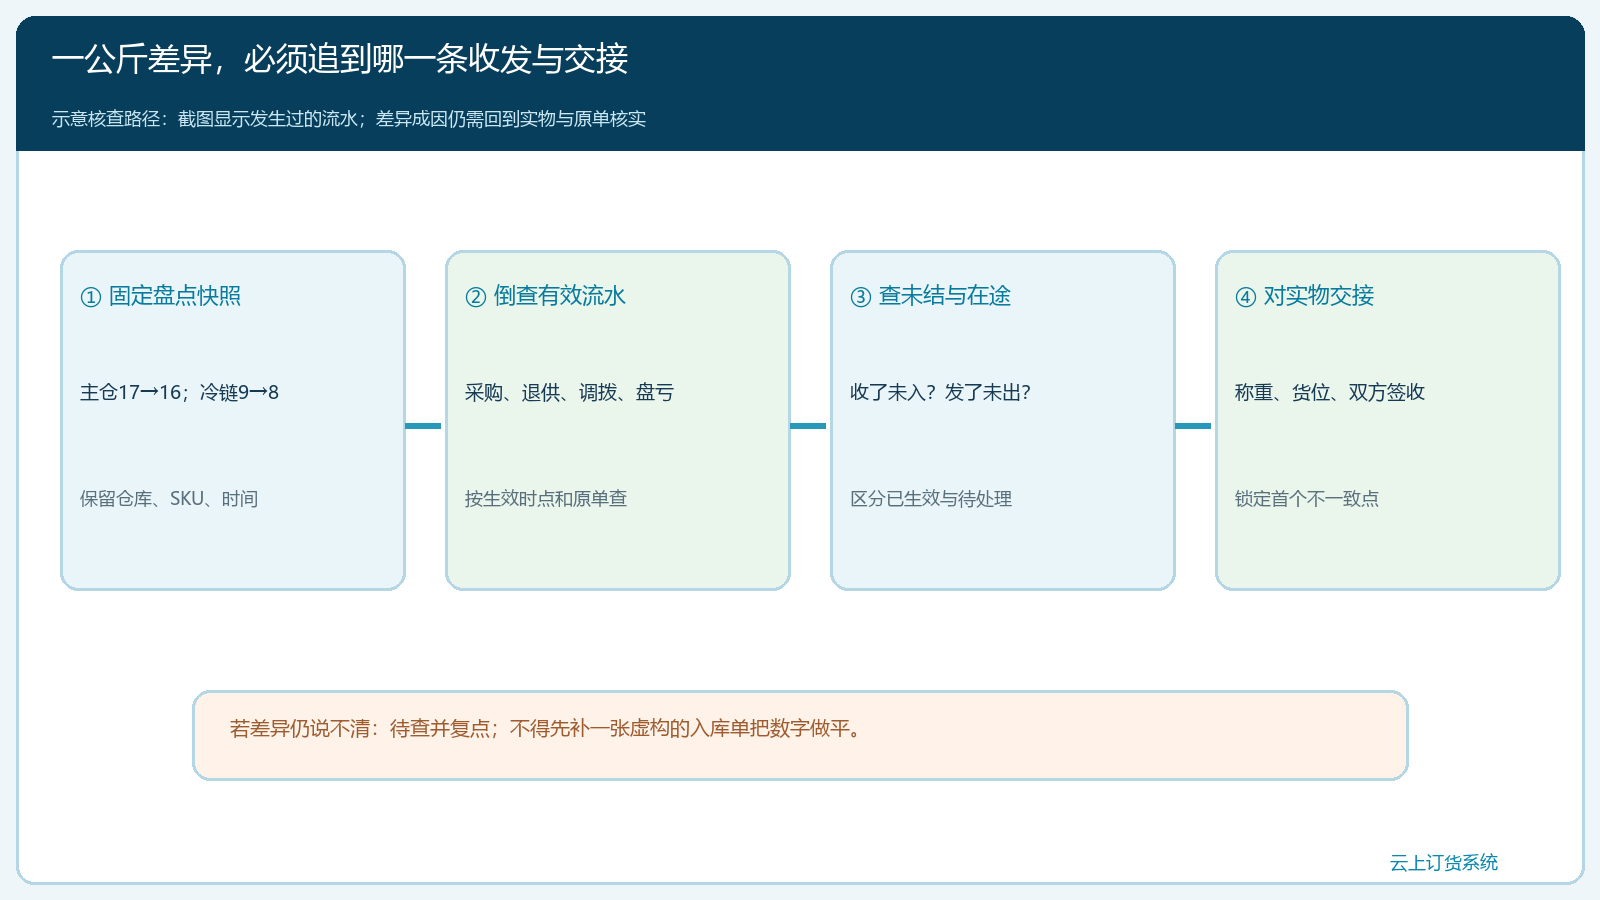The height and width of the screenshot is (900, 1600).
Task: Click the text 收了未入？发了未出？
Action: pyautogui.click(x=940, y=392)
